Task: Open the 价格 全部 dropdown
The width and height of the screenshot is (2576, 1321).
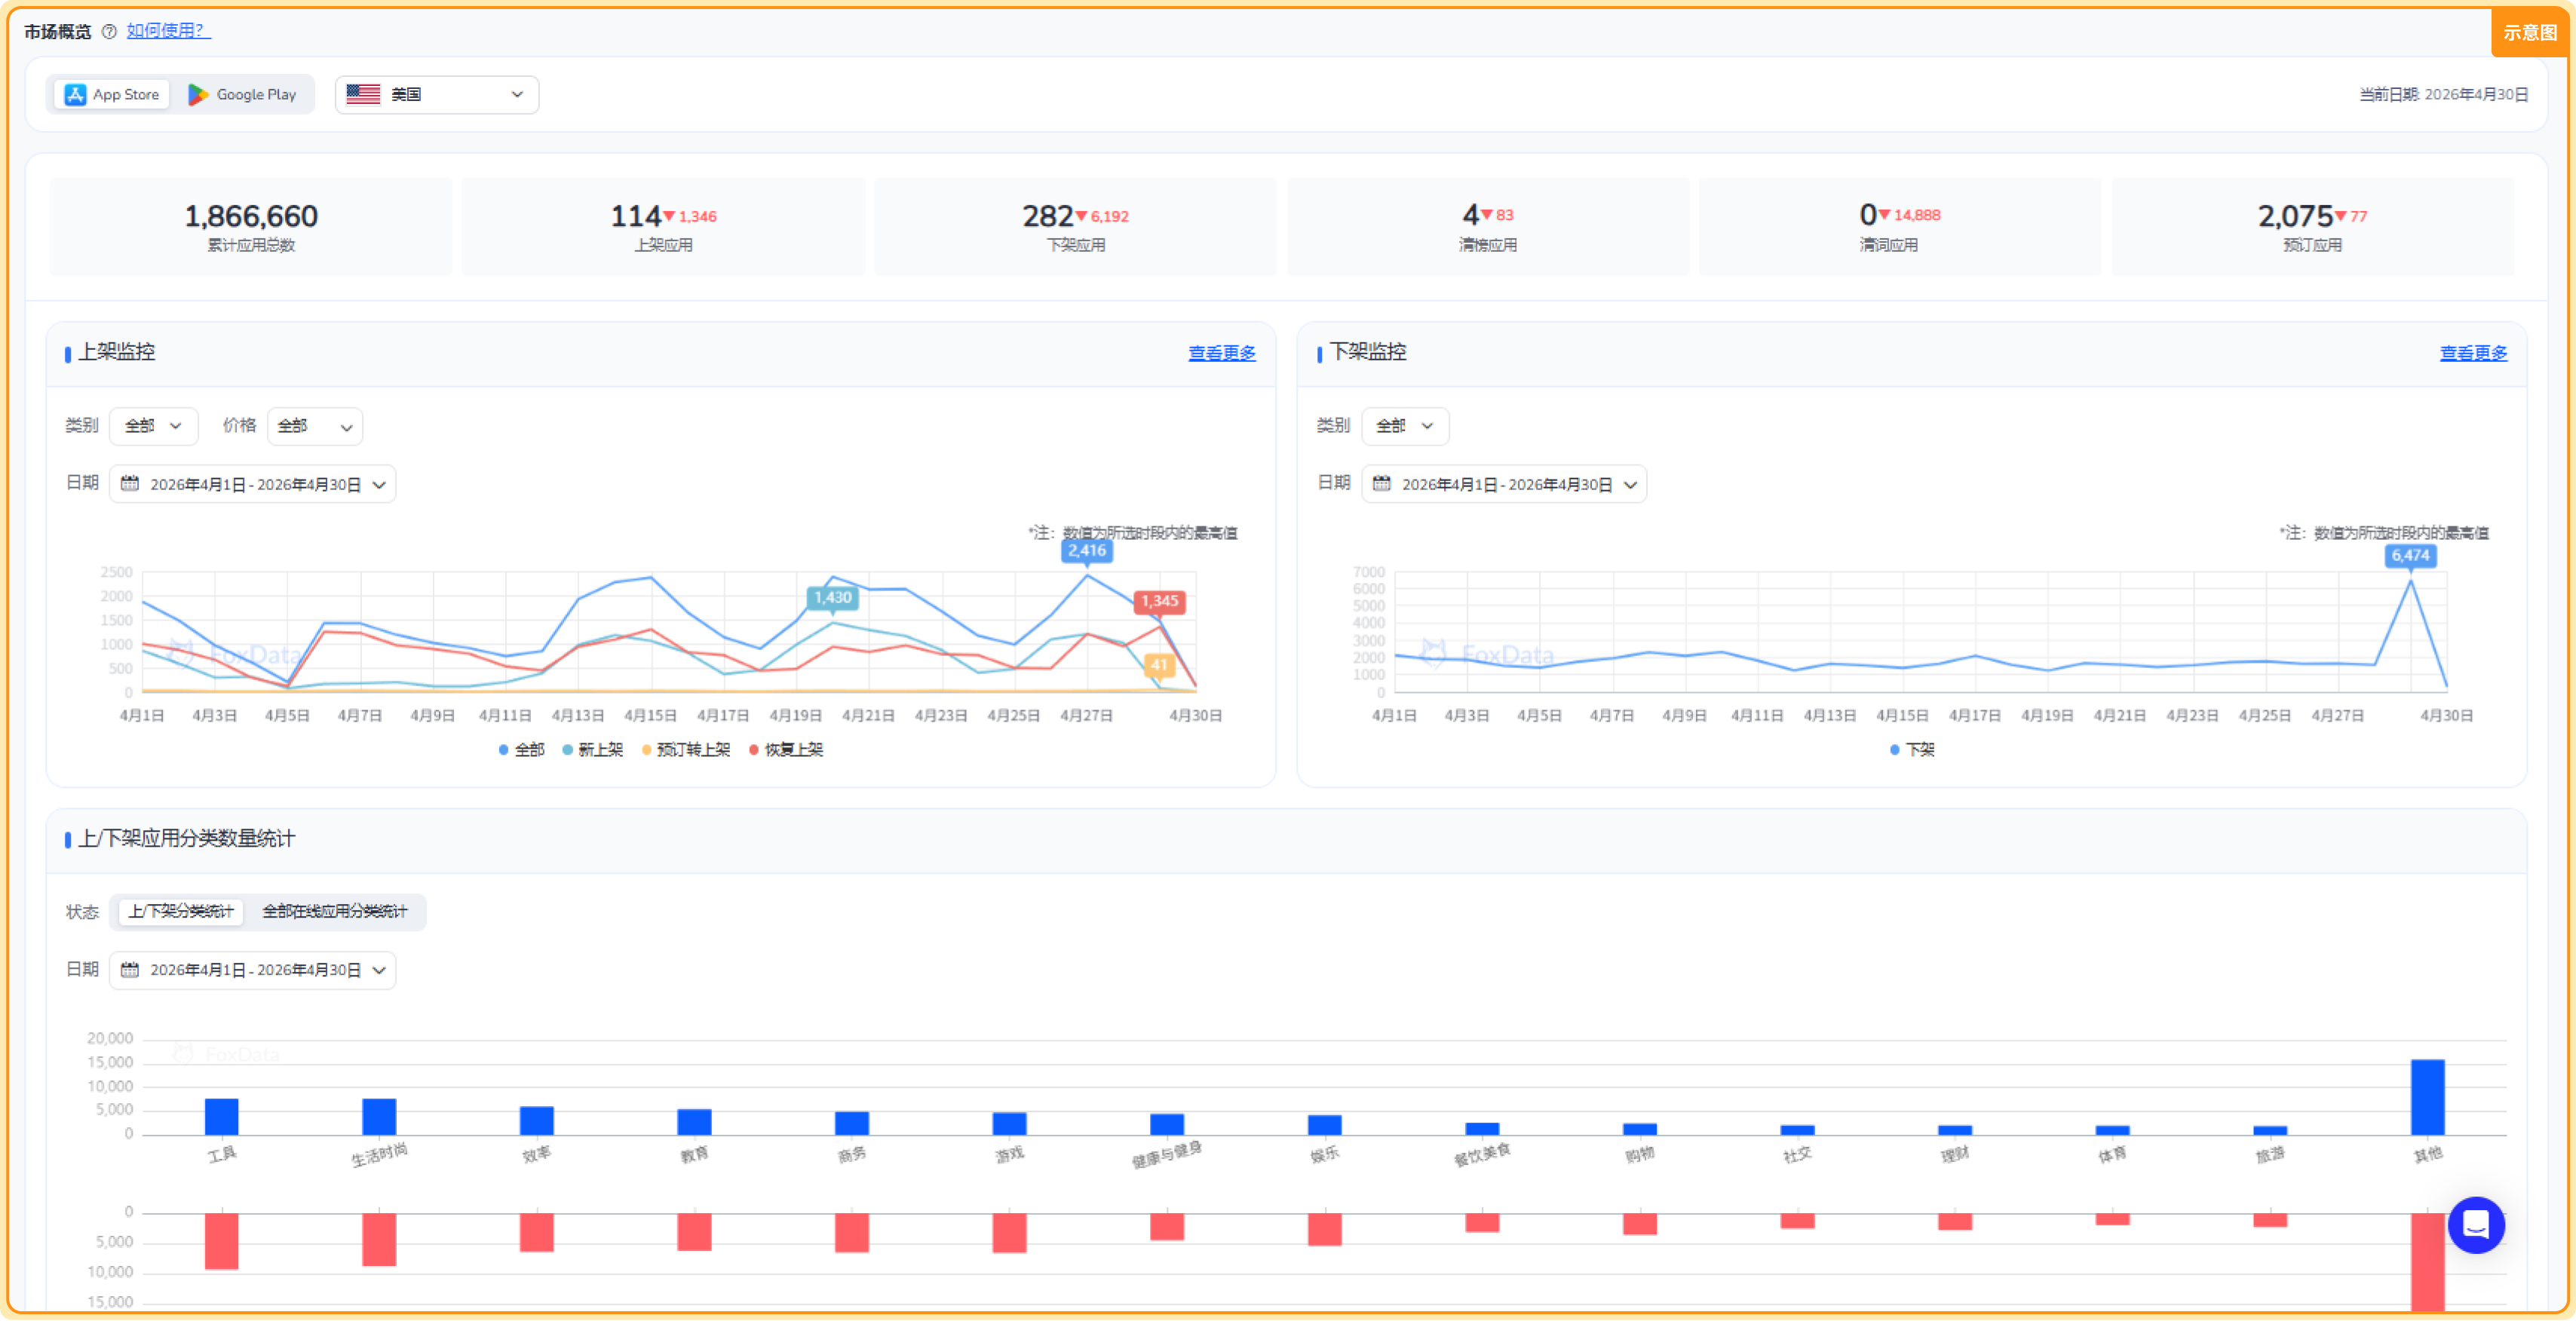Action: (x=315, y=426)
